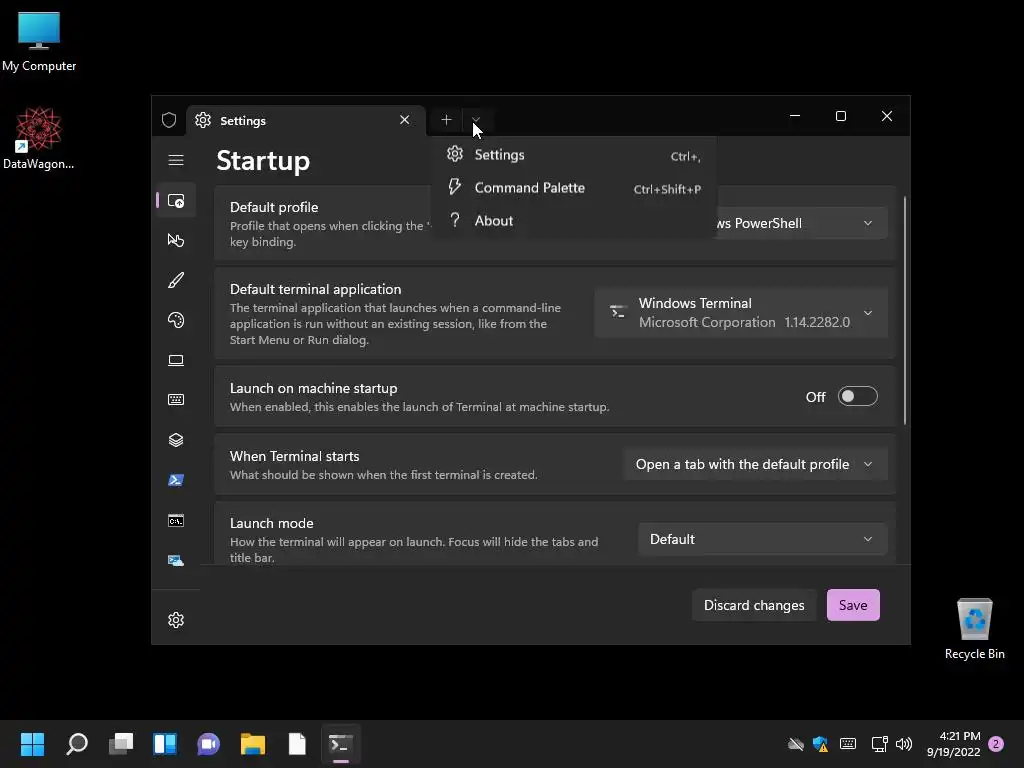Open the profile Defaults layers icon
Screen dimensions: 1024x768
pyautogui.click(x=176, y=440)
